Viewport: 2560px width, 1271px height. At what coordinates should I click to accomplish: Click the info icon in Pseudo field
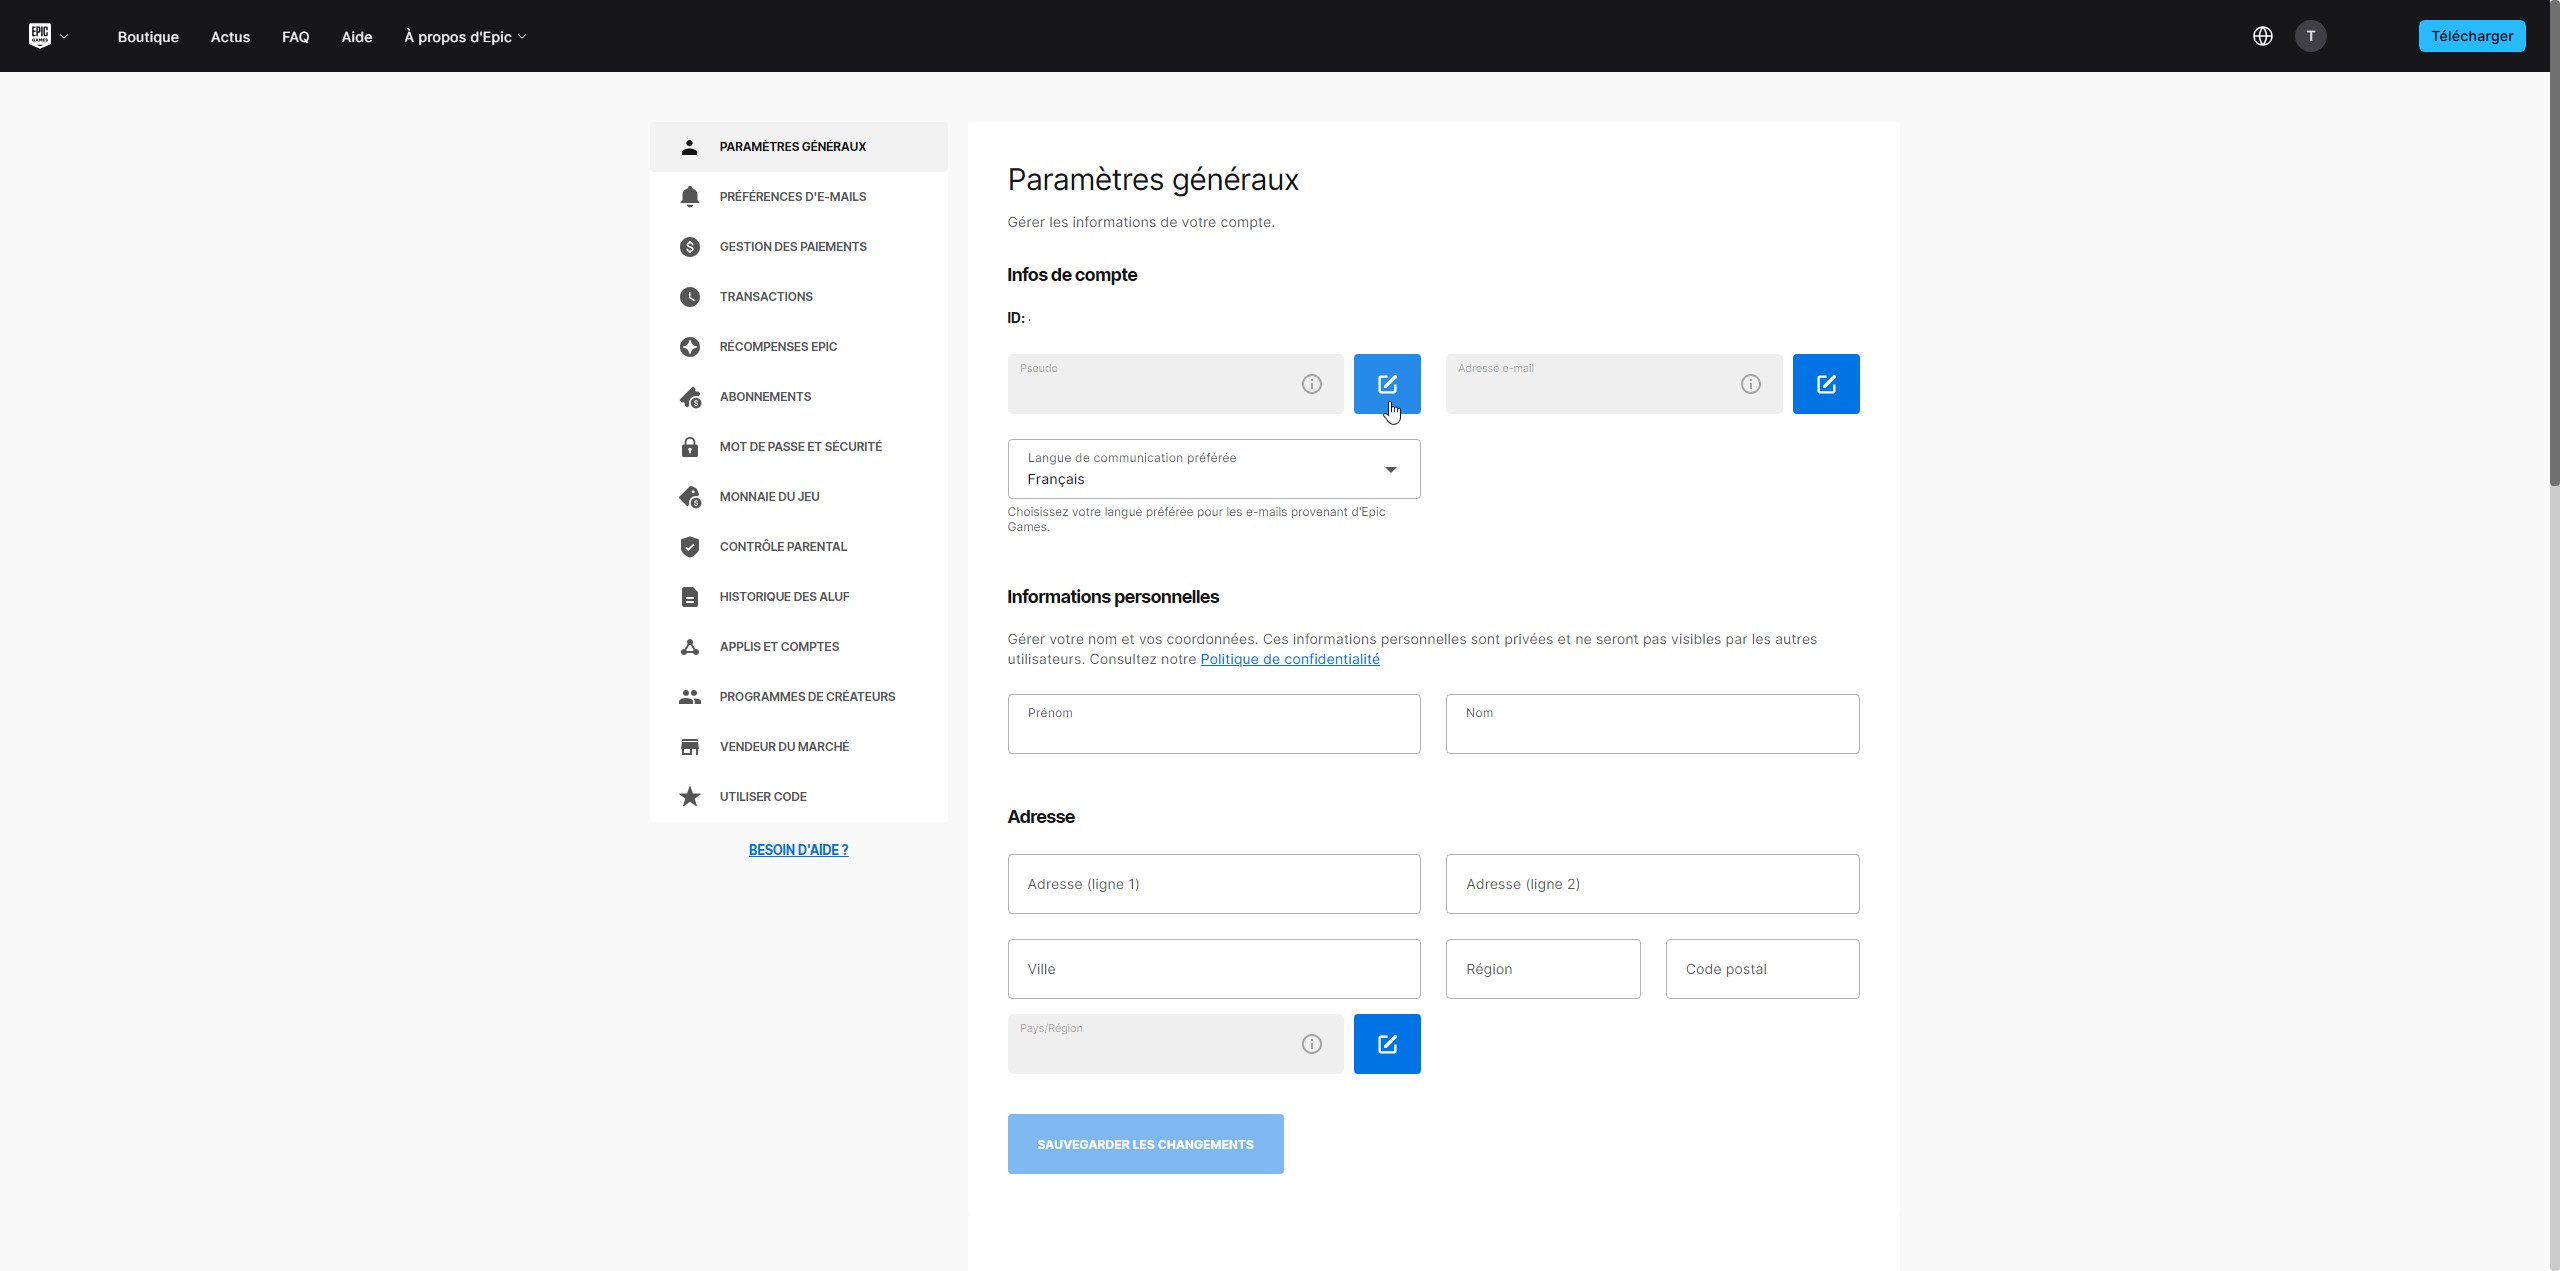[x=1311, y=384]
